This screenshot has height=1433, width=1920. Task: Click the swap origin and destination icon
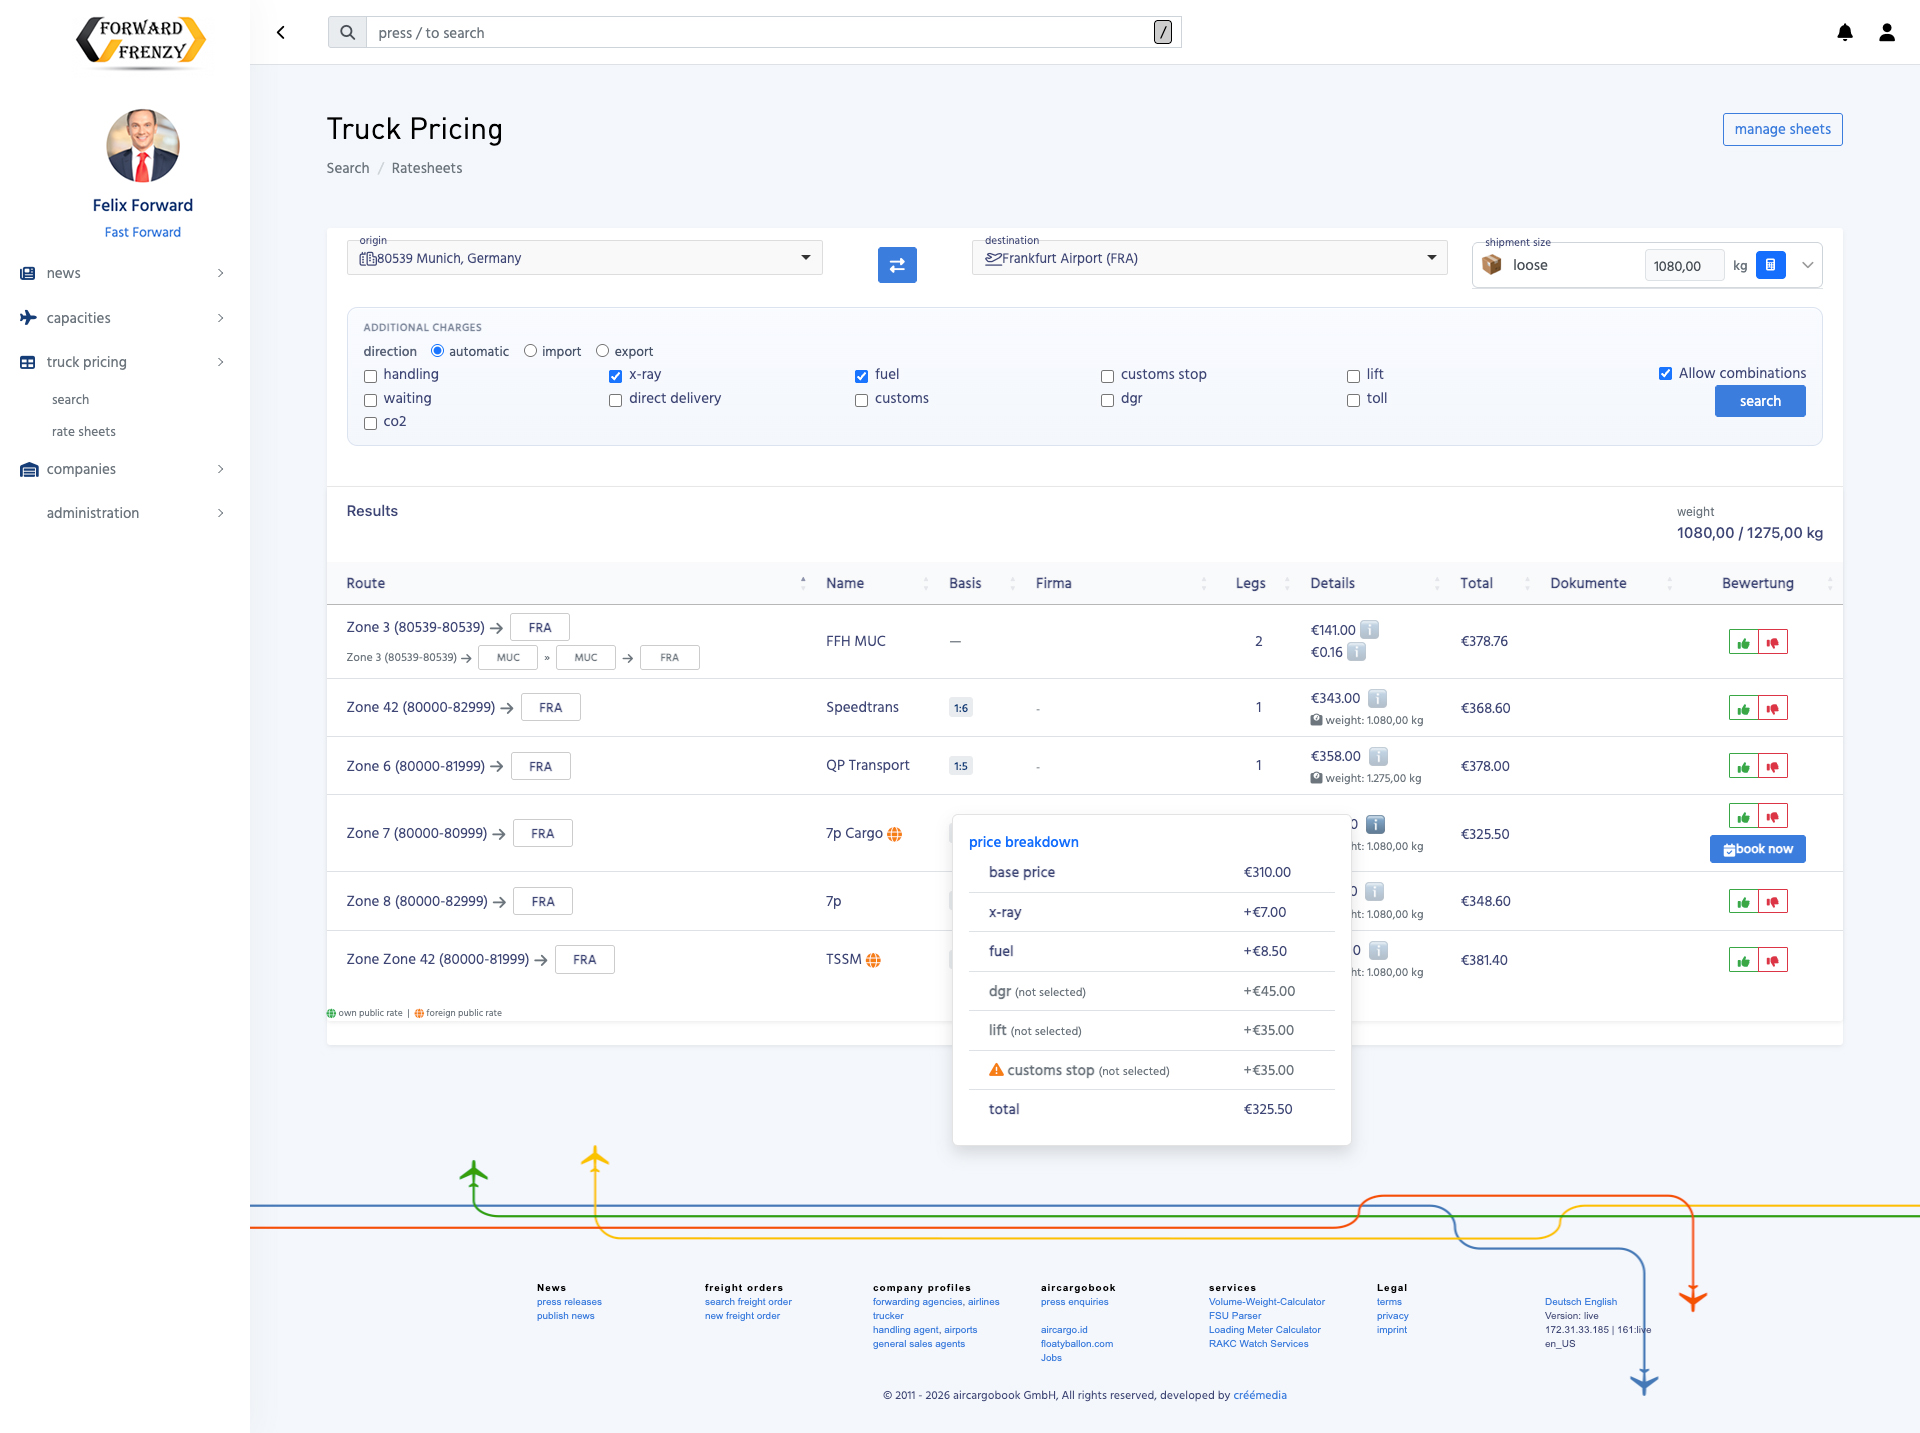(x=897, y=265)
